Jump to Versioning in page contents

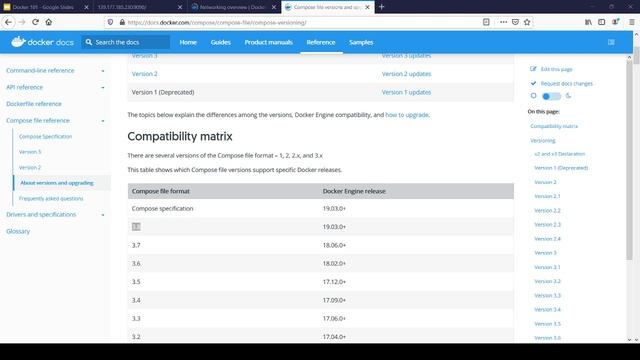click(542, 140)
